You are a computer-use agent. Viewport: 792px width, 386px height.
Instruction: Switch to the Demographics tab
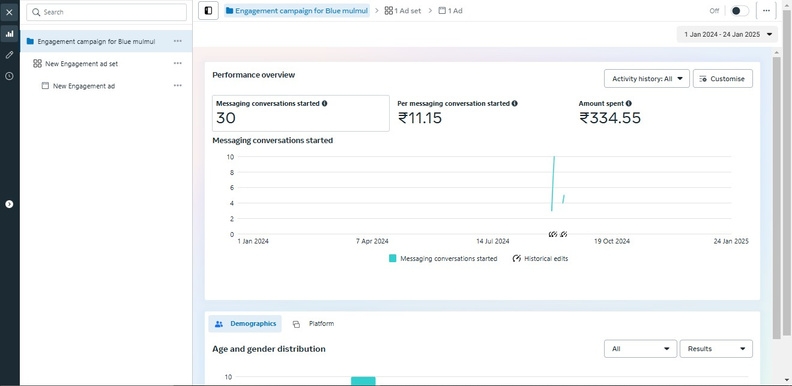click(x=245, y=324)
